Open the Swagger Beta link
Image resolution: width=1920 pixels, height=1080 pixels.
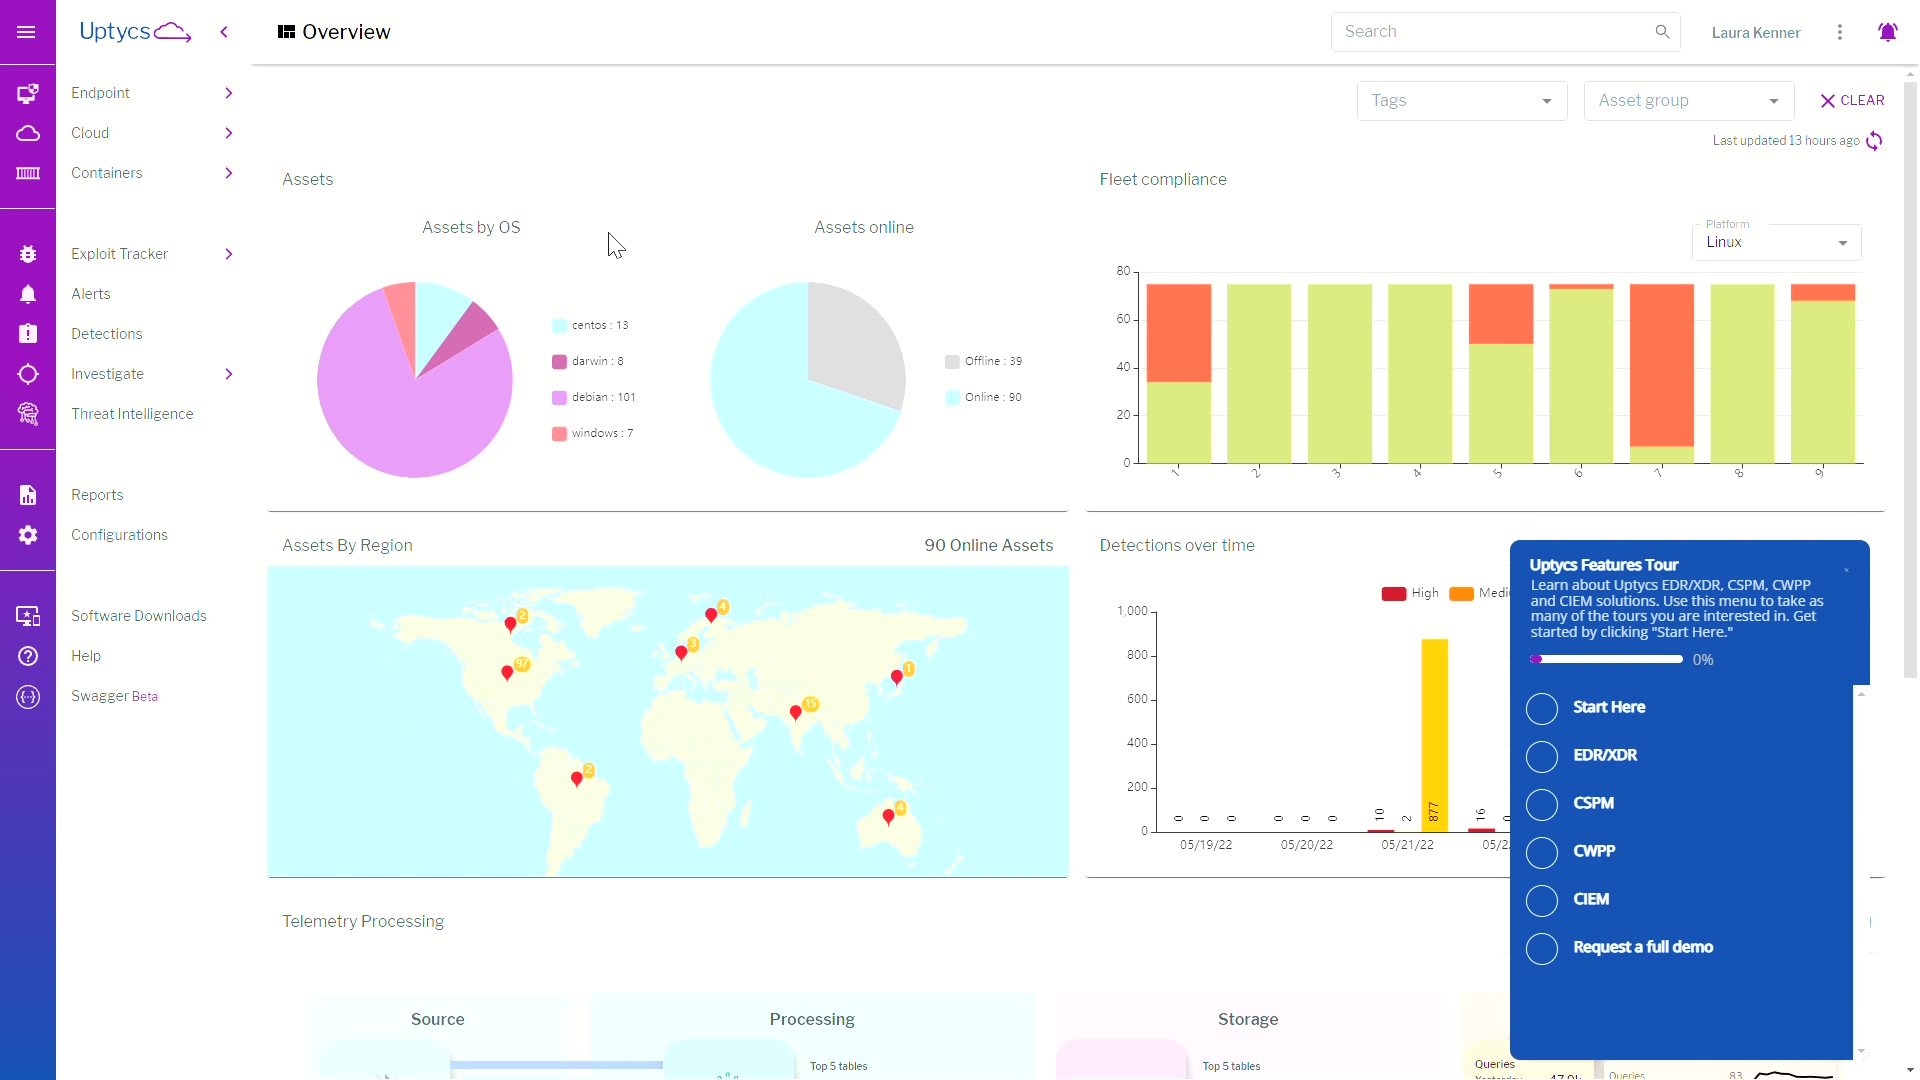point(114,696)
